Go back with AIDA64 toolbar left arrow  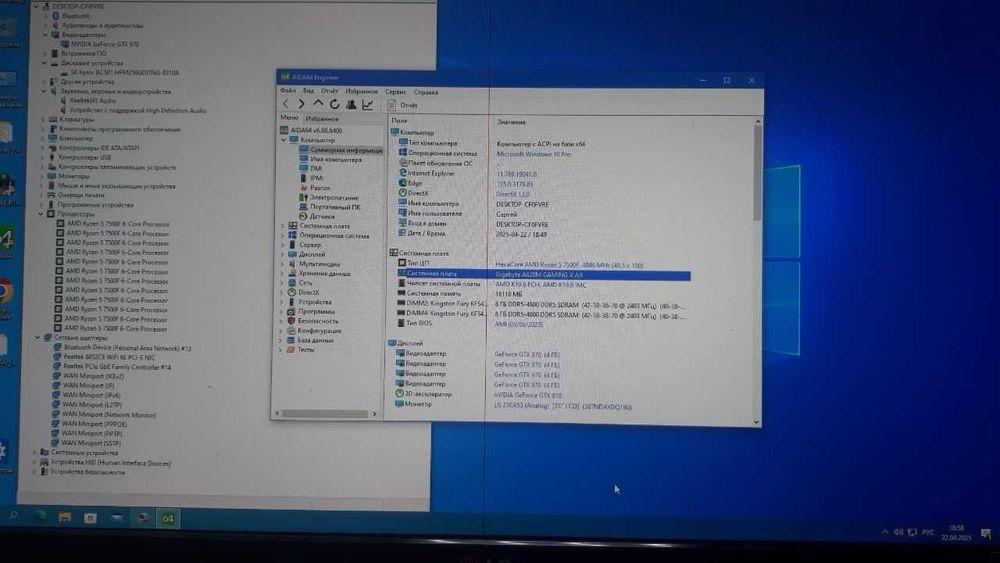pyautogui.click(x=286, y=104)
